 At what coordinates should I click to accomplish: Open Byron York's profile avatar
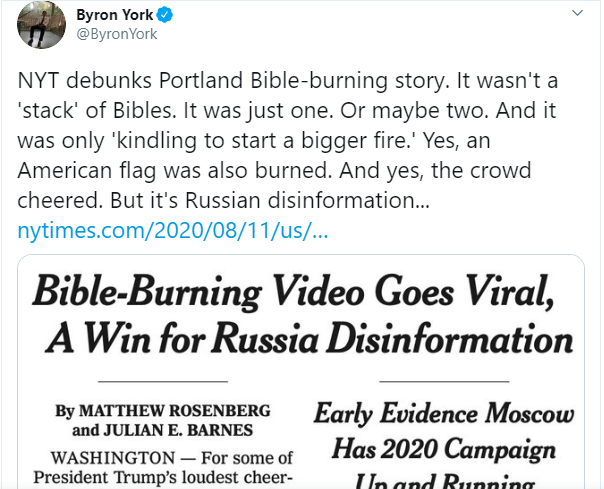tap(39, 26)
